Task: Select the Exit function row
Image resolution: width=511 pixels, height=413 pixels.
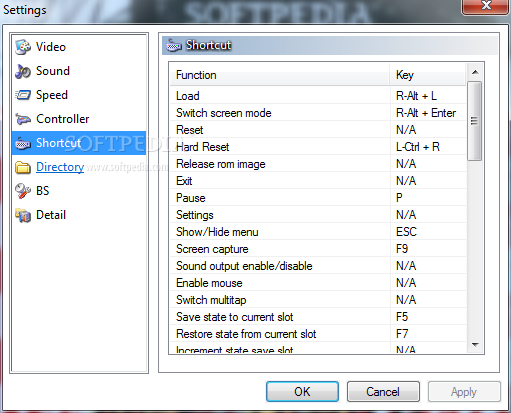Action: (x=318, y=181)
